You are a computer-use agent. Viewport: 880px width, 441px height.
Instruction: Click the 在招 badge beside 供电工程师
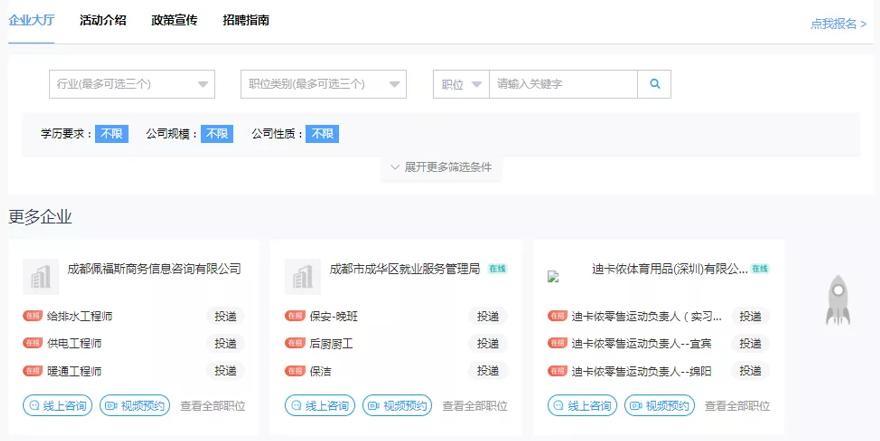33,343
